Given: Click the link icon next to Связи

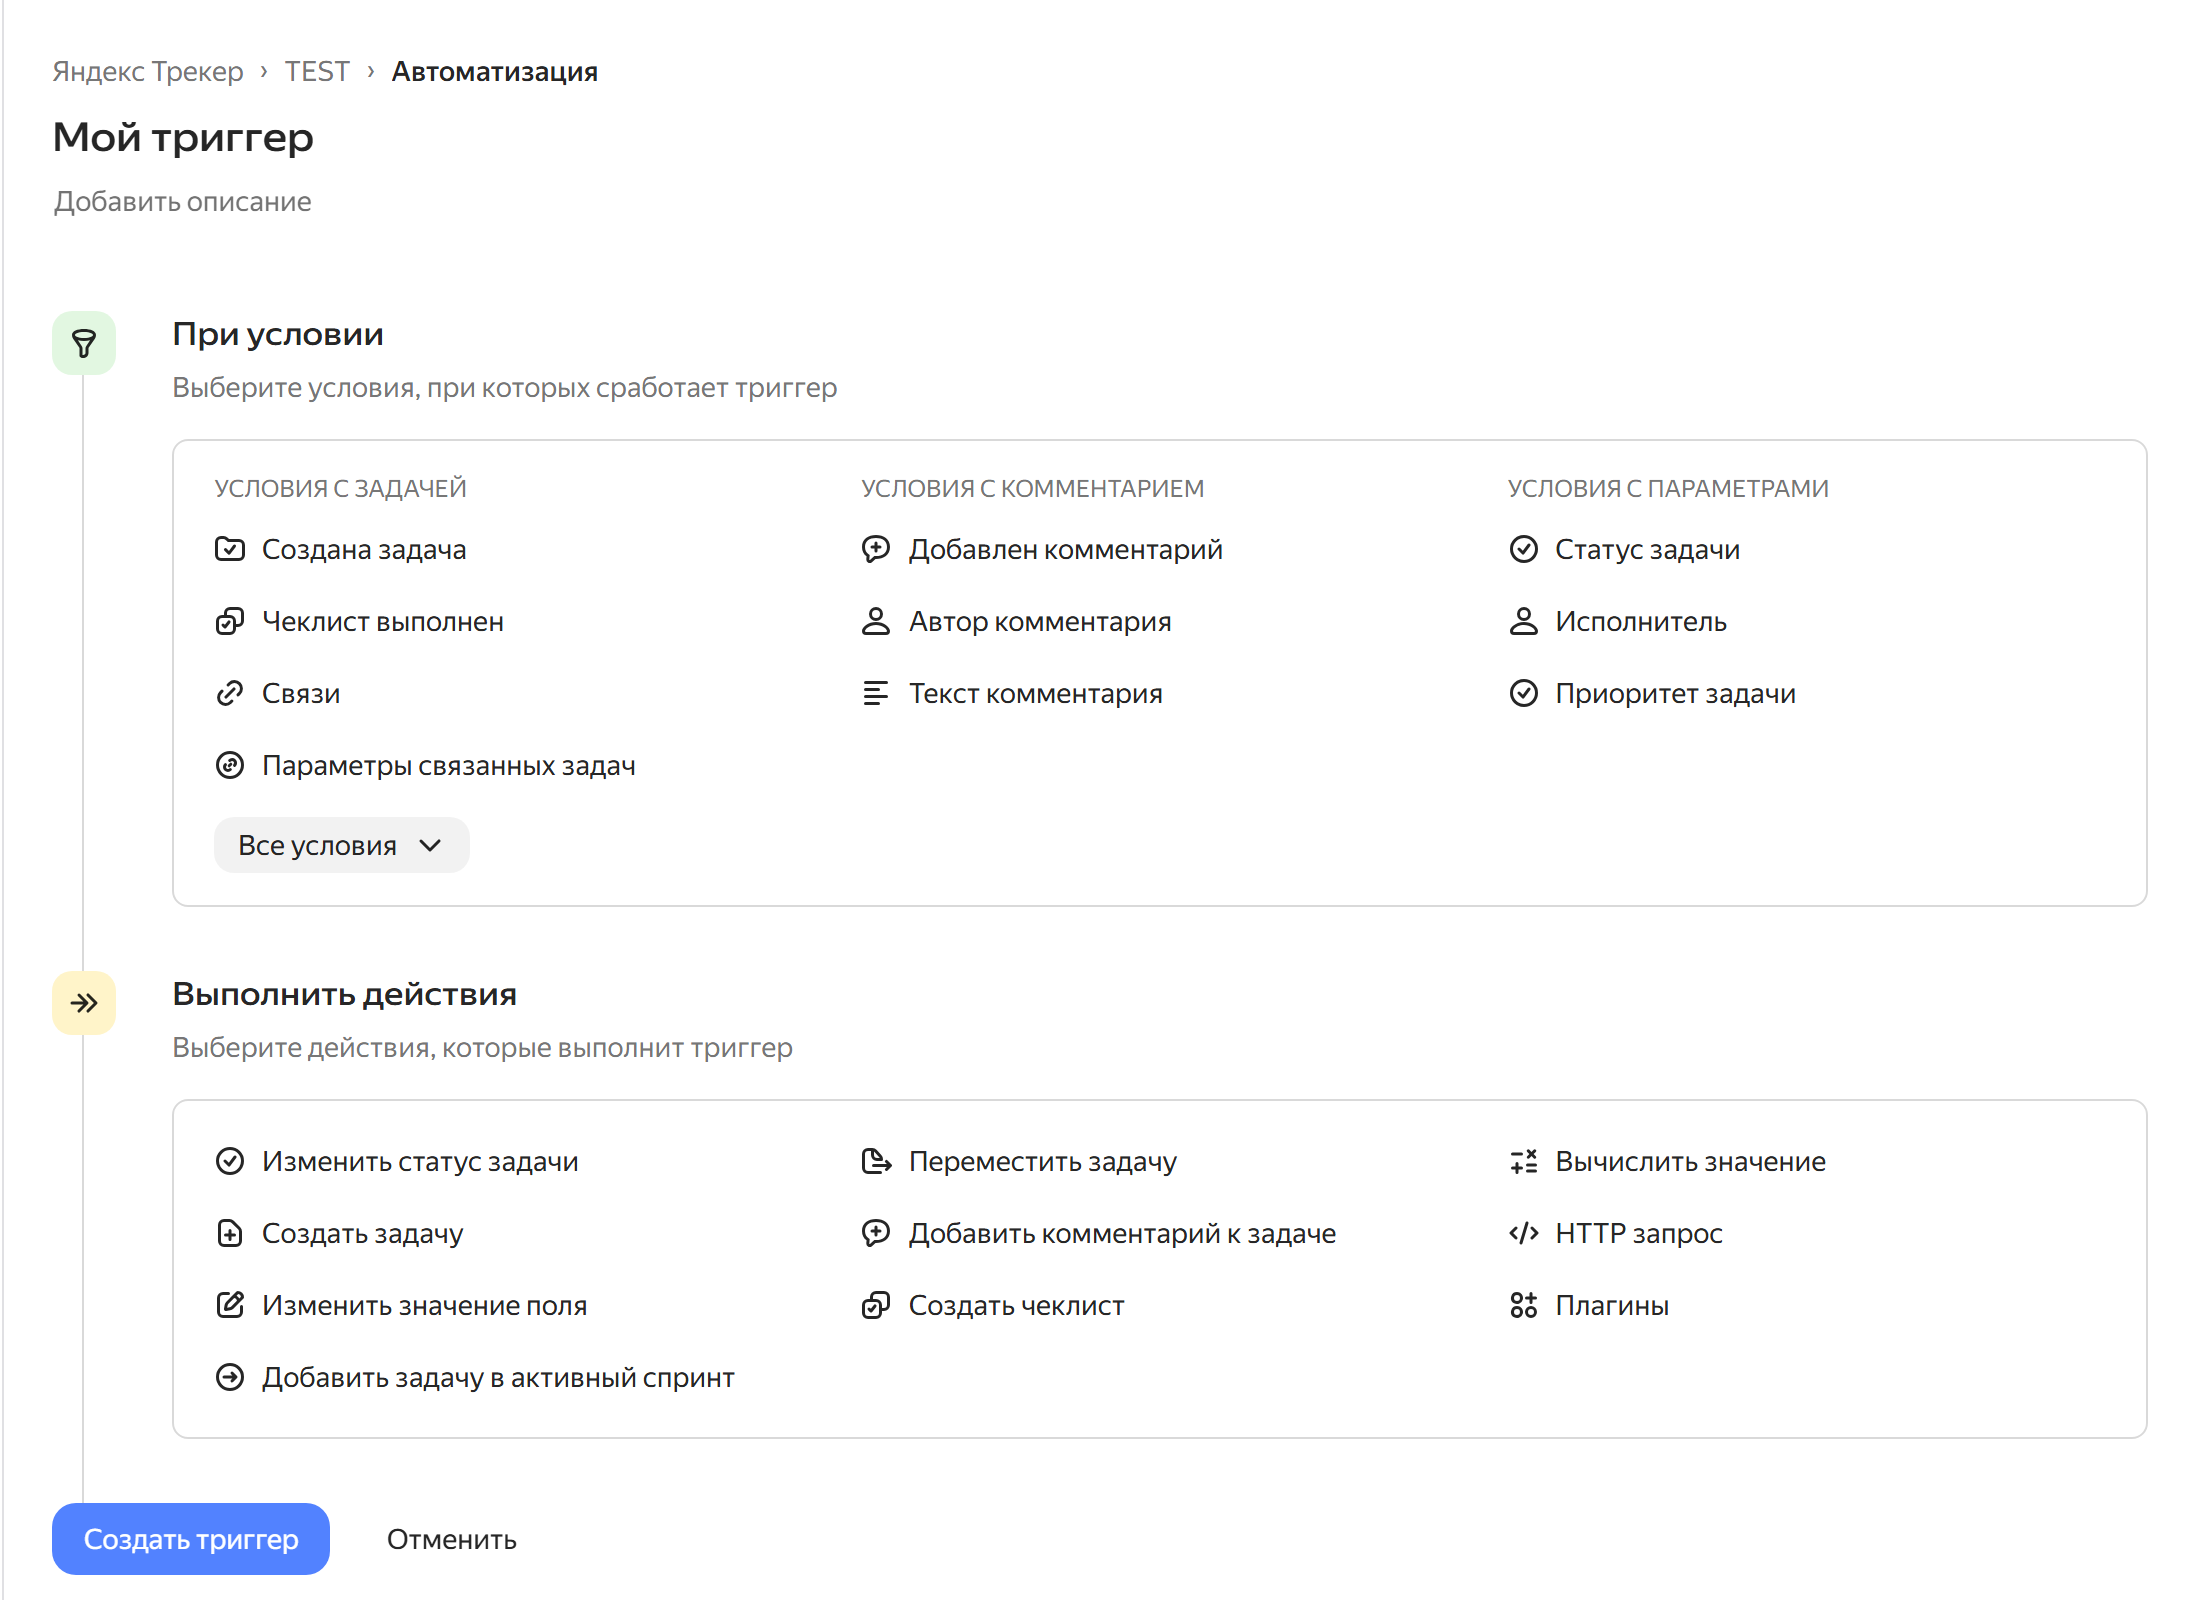Looking at the screenshot, I should [x=230, y=693].
